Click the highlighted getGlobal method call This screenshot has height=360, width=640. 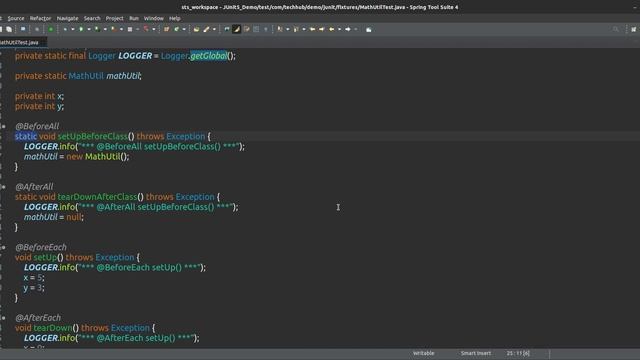click(x=209, y=56)
